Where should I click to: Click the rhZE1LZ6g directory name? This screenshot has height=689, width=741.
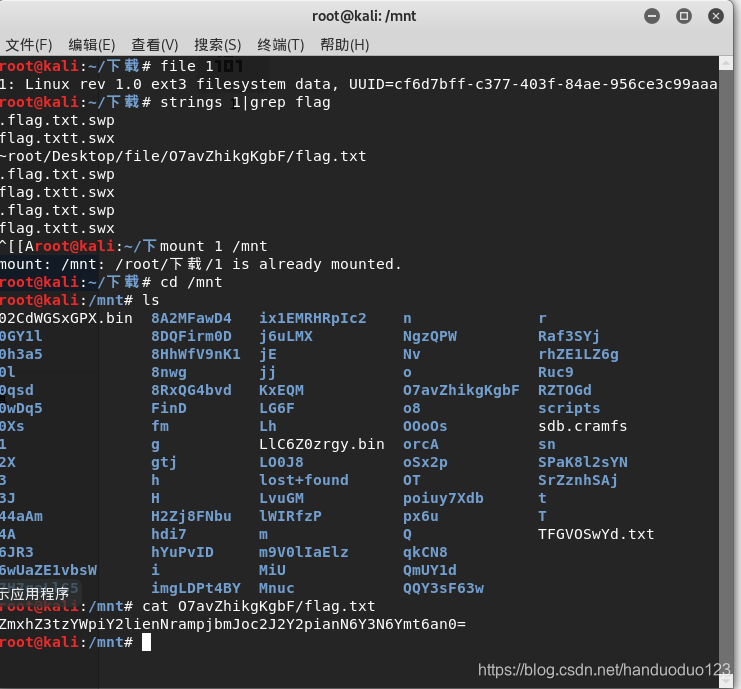click(x=578, y=354)
